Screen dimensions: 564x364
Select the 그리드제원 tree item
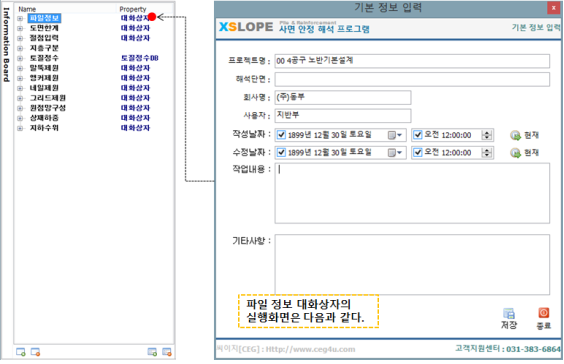pos(47,98)
